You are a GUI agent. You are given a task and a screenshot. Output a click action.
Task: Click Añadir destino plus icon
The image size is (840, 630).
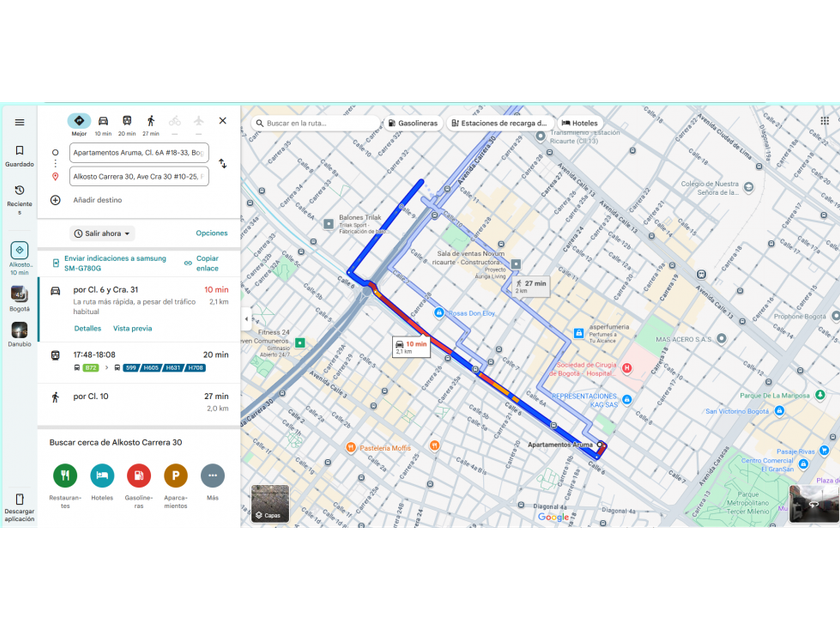point(55,200)
